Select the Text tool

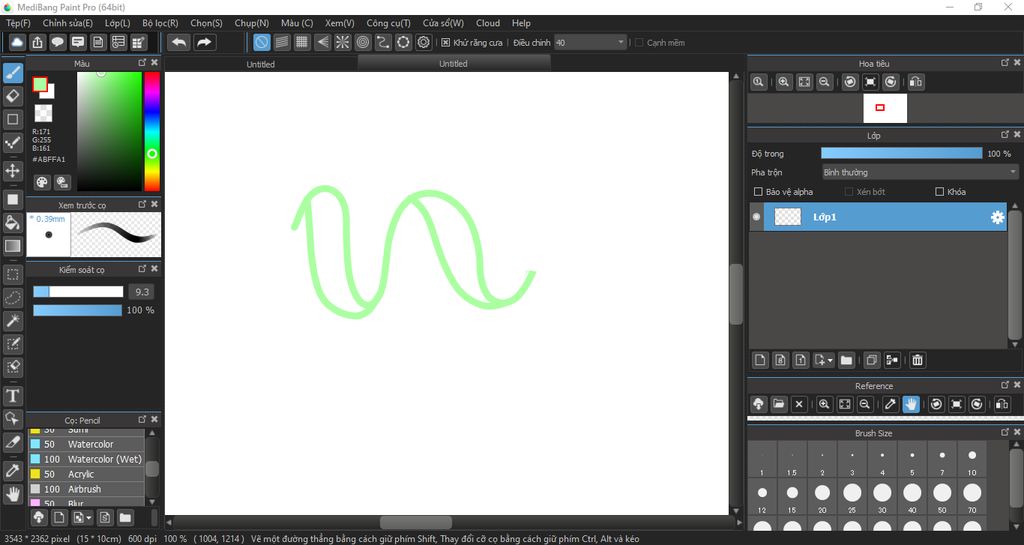tap(12, 396)
